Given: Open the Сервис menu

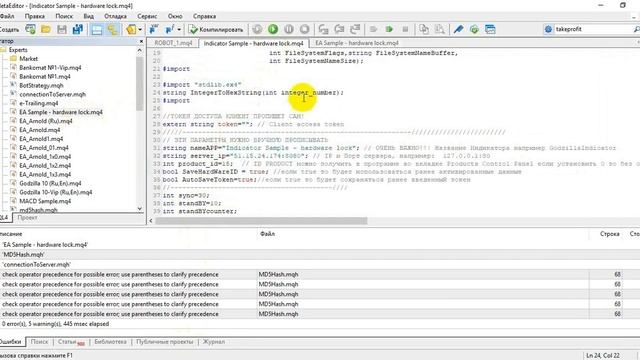Looking at the screenshot, I should coord(147,16).
